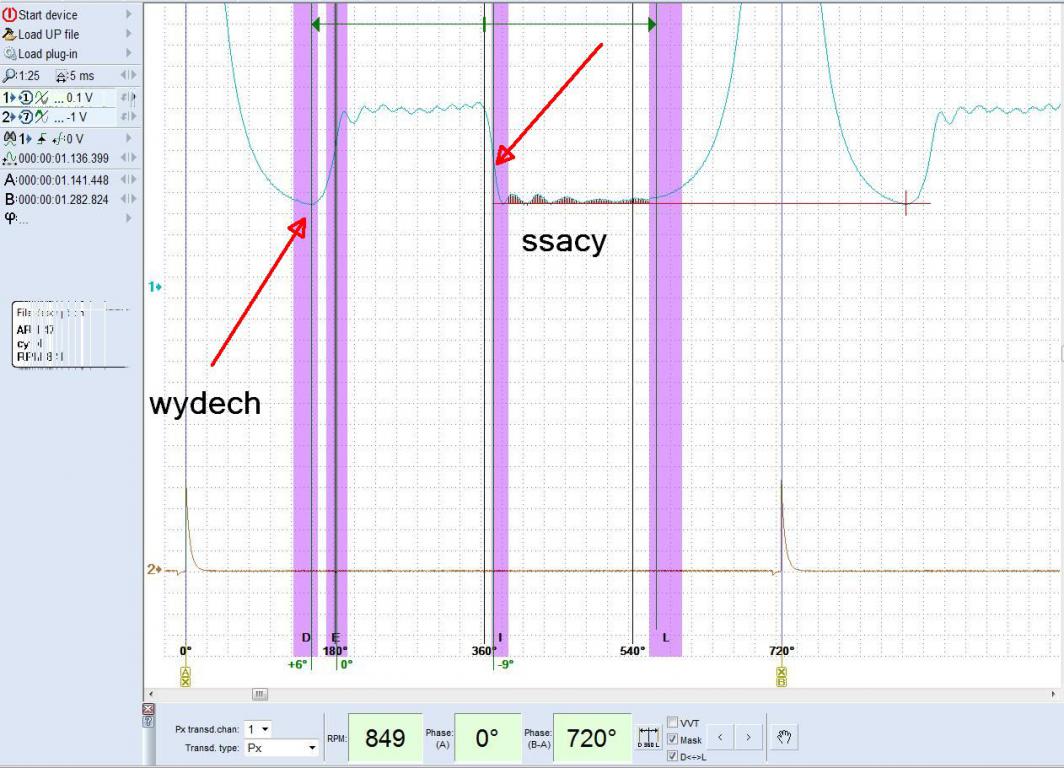The height and width of the screenshot is (768, 1064).
Task: Click the D phase marker label
Action: [x=305, y=638]
